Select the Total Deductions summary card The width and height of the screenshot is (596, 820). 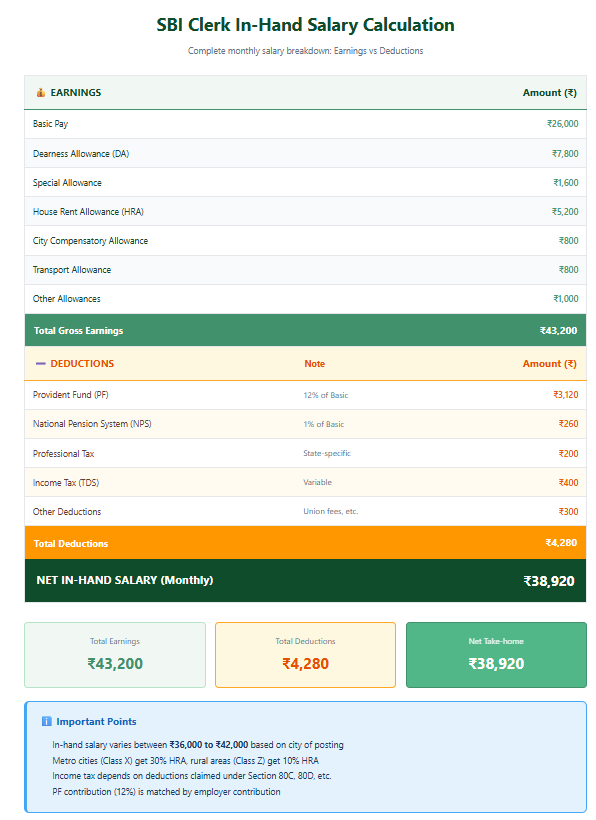coord(305,655)
